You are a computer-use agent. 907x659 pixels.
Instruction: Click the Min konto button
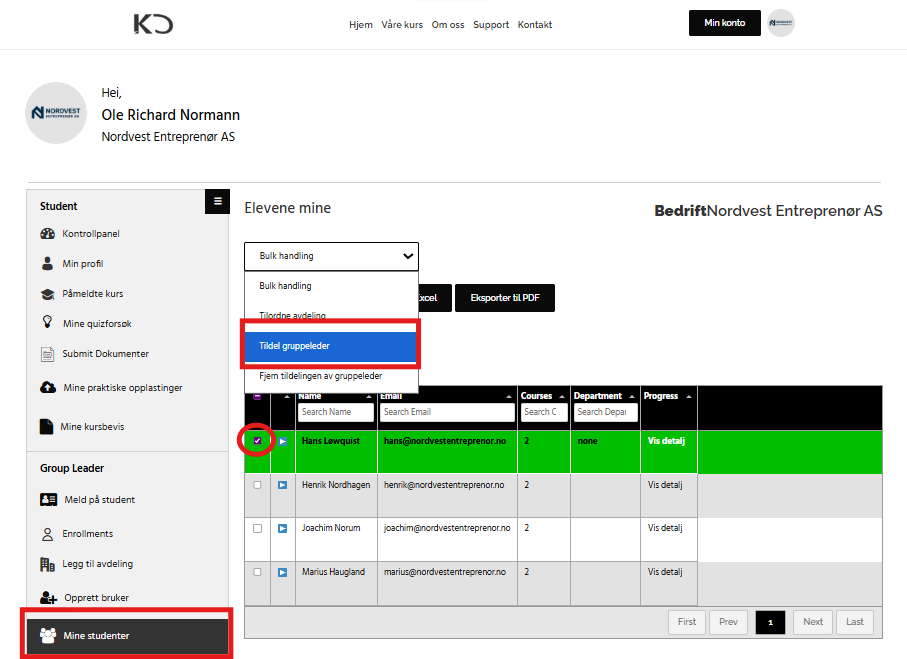coord(725,23)
